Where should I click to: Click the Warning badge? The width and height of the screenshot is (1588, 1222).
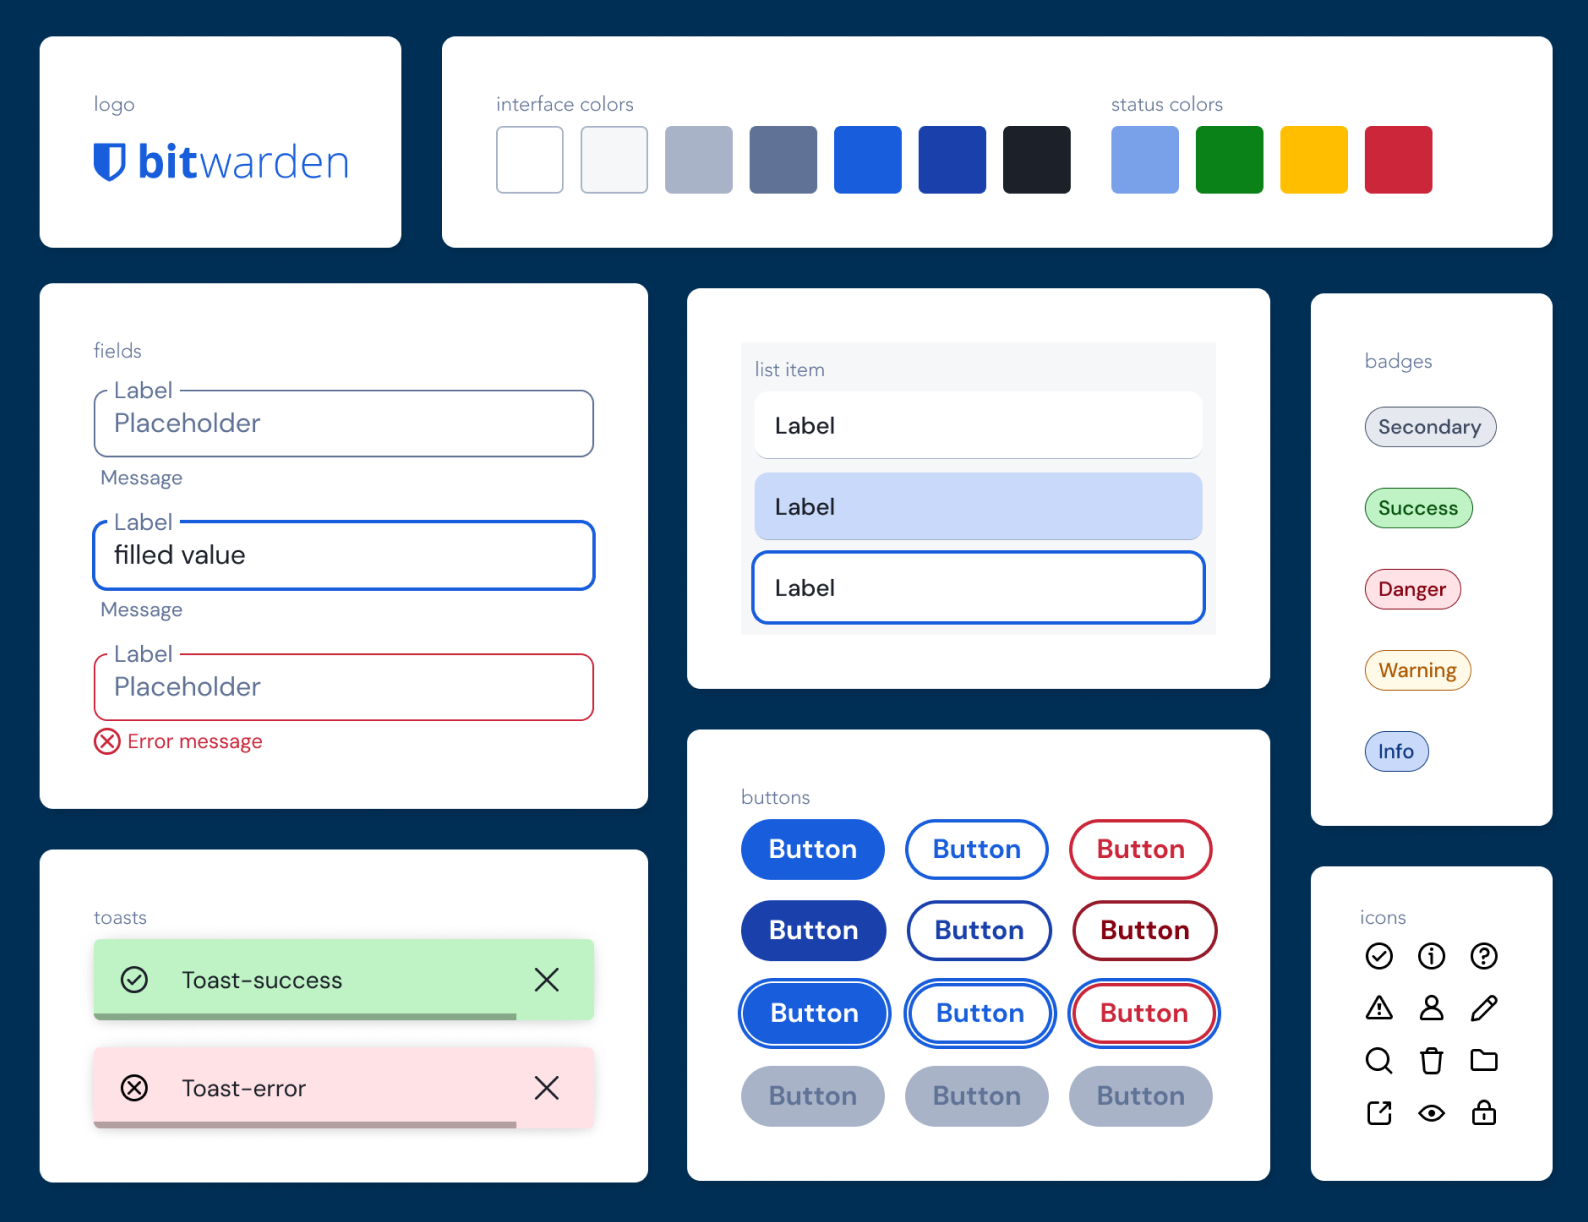click(x=1417, y=670)
